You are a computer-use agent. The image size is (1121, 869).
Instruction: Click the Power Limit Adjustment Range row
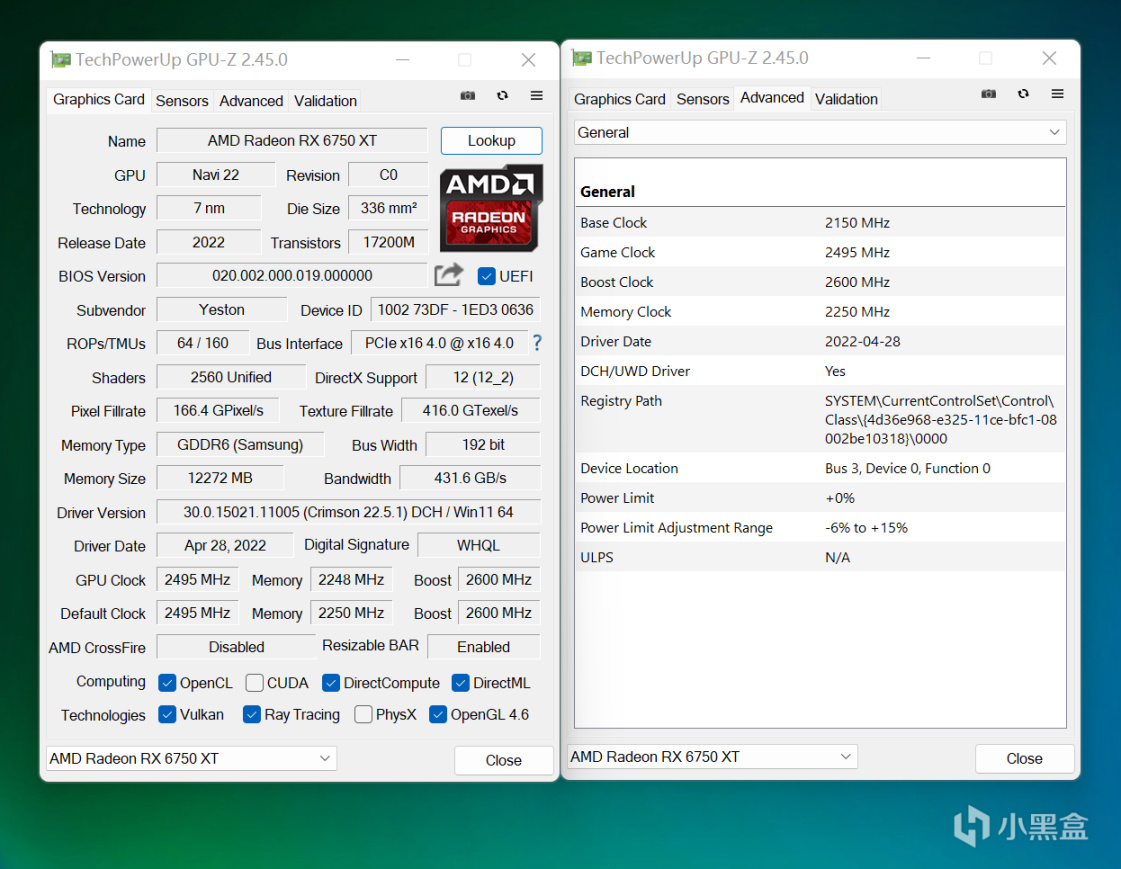pyautogui.click(x=820, y=527)
